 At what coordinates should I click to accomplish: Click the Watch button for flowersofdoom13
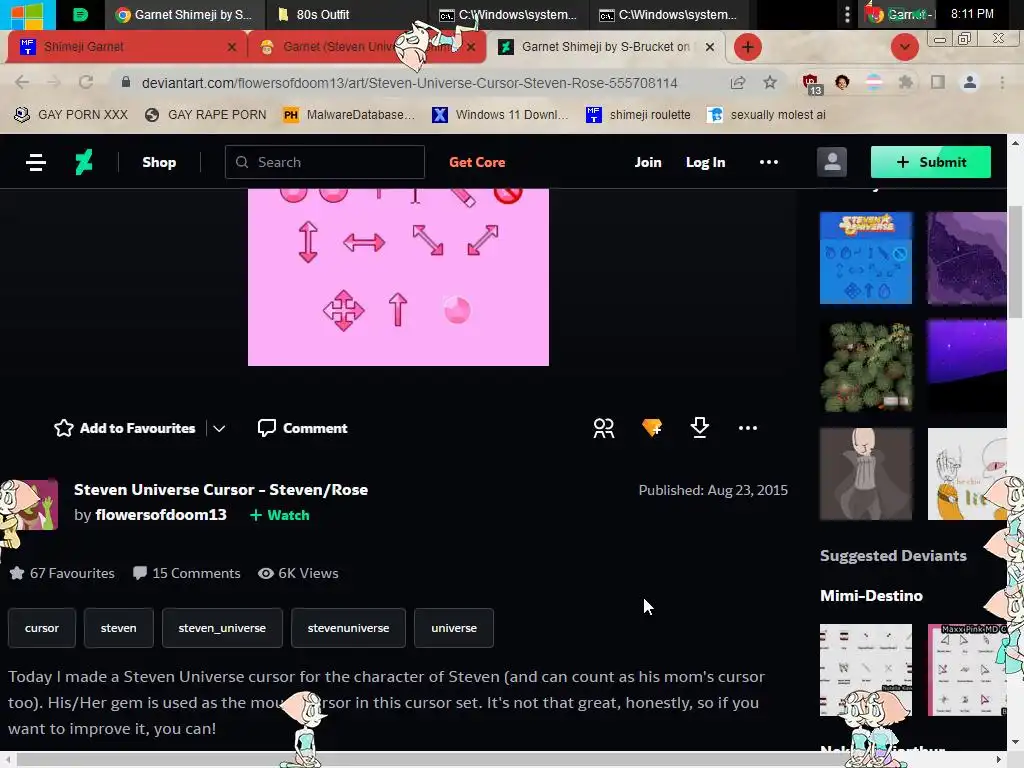pos(280,515)
